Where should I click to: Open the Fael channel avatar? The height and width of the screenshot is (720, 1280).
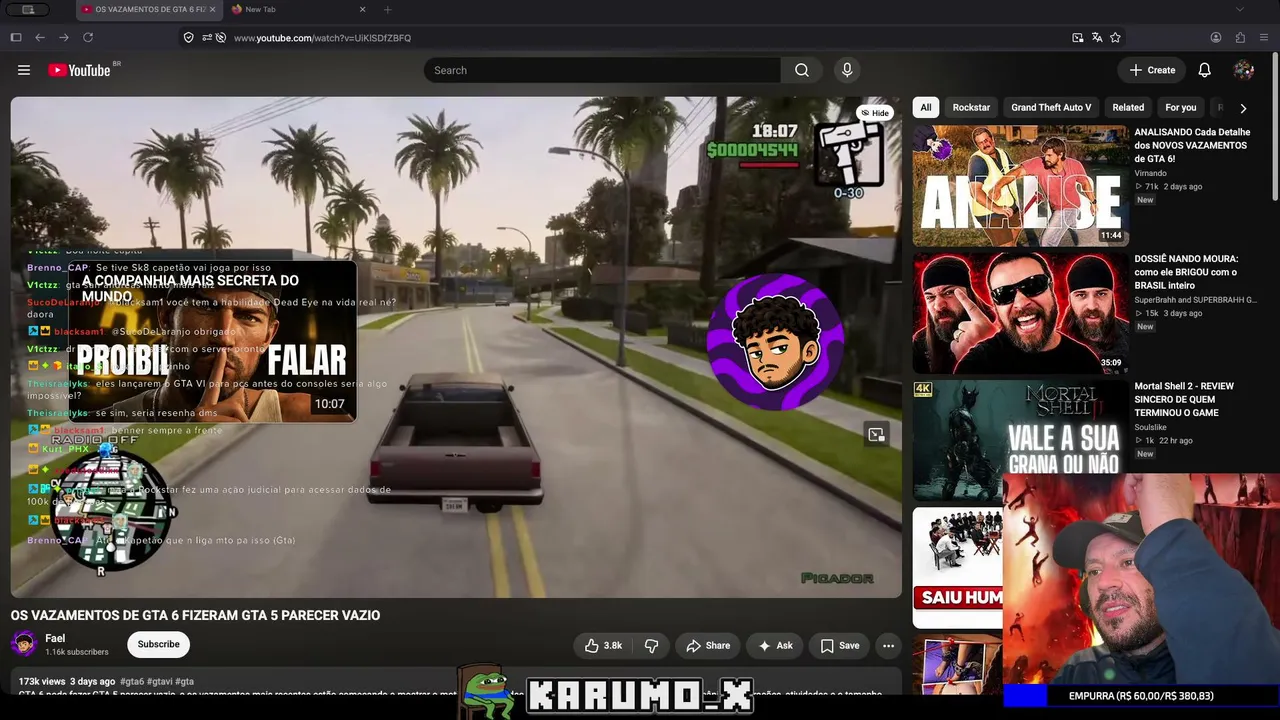pyautogui.click(x=24, y=645)
